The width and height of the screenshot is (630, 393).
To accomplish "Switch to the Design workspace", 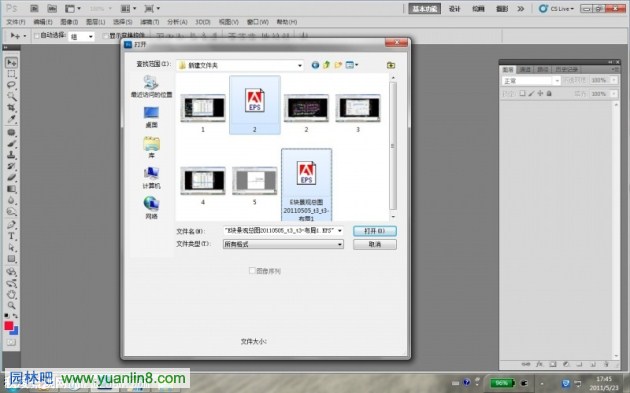I will pos(454,8).
